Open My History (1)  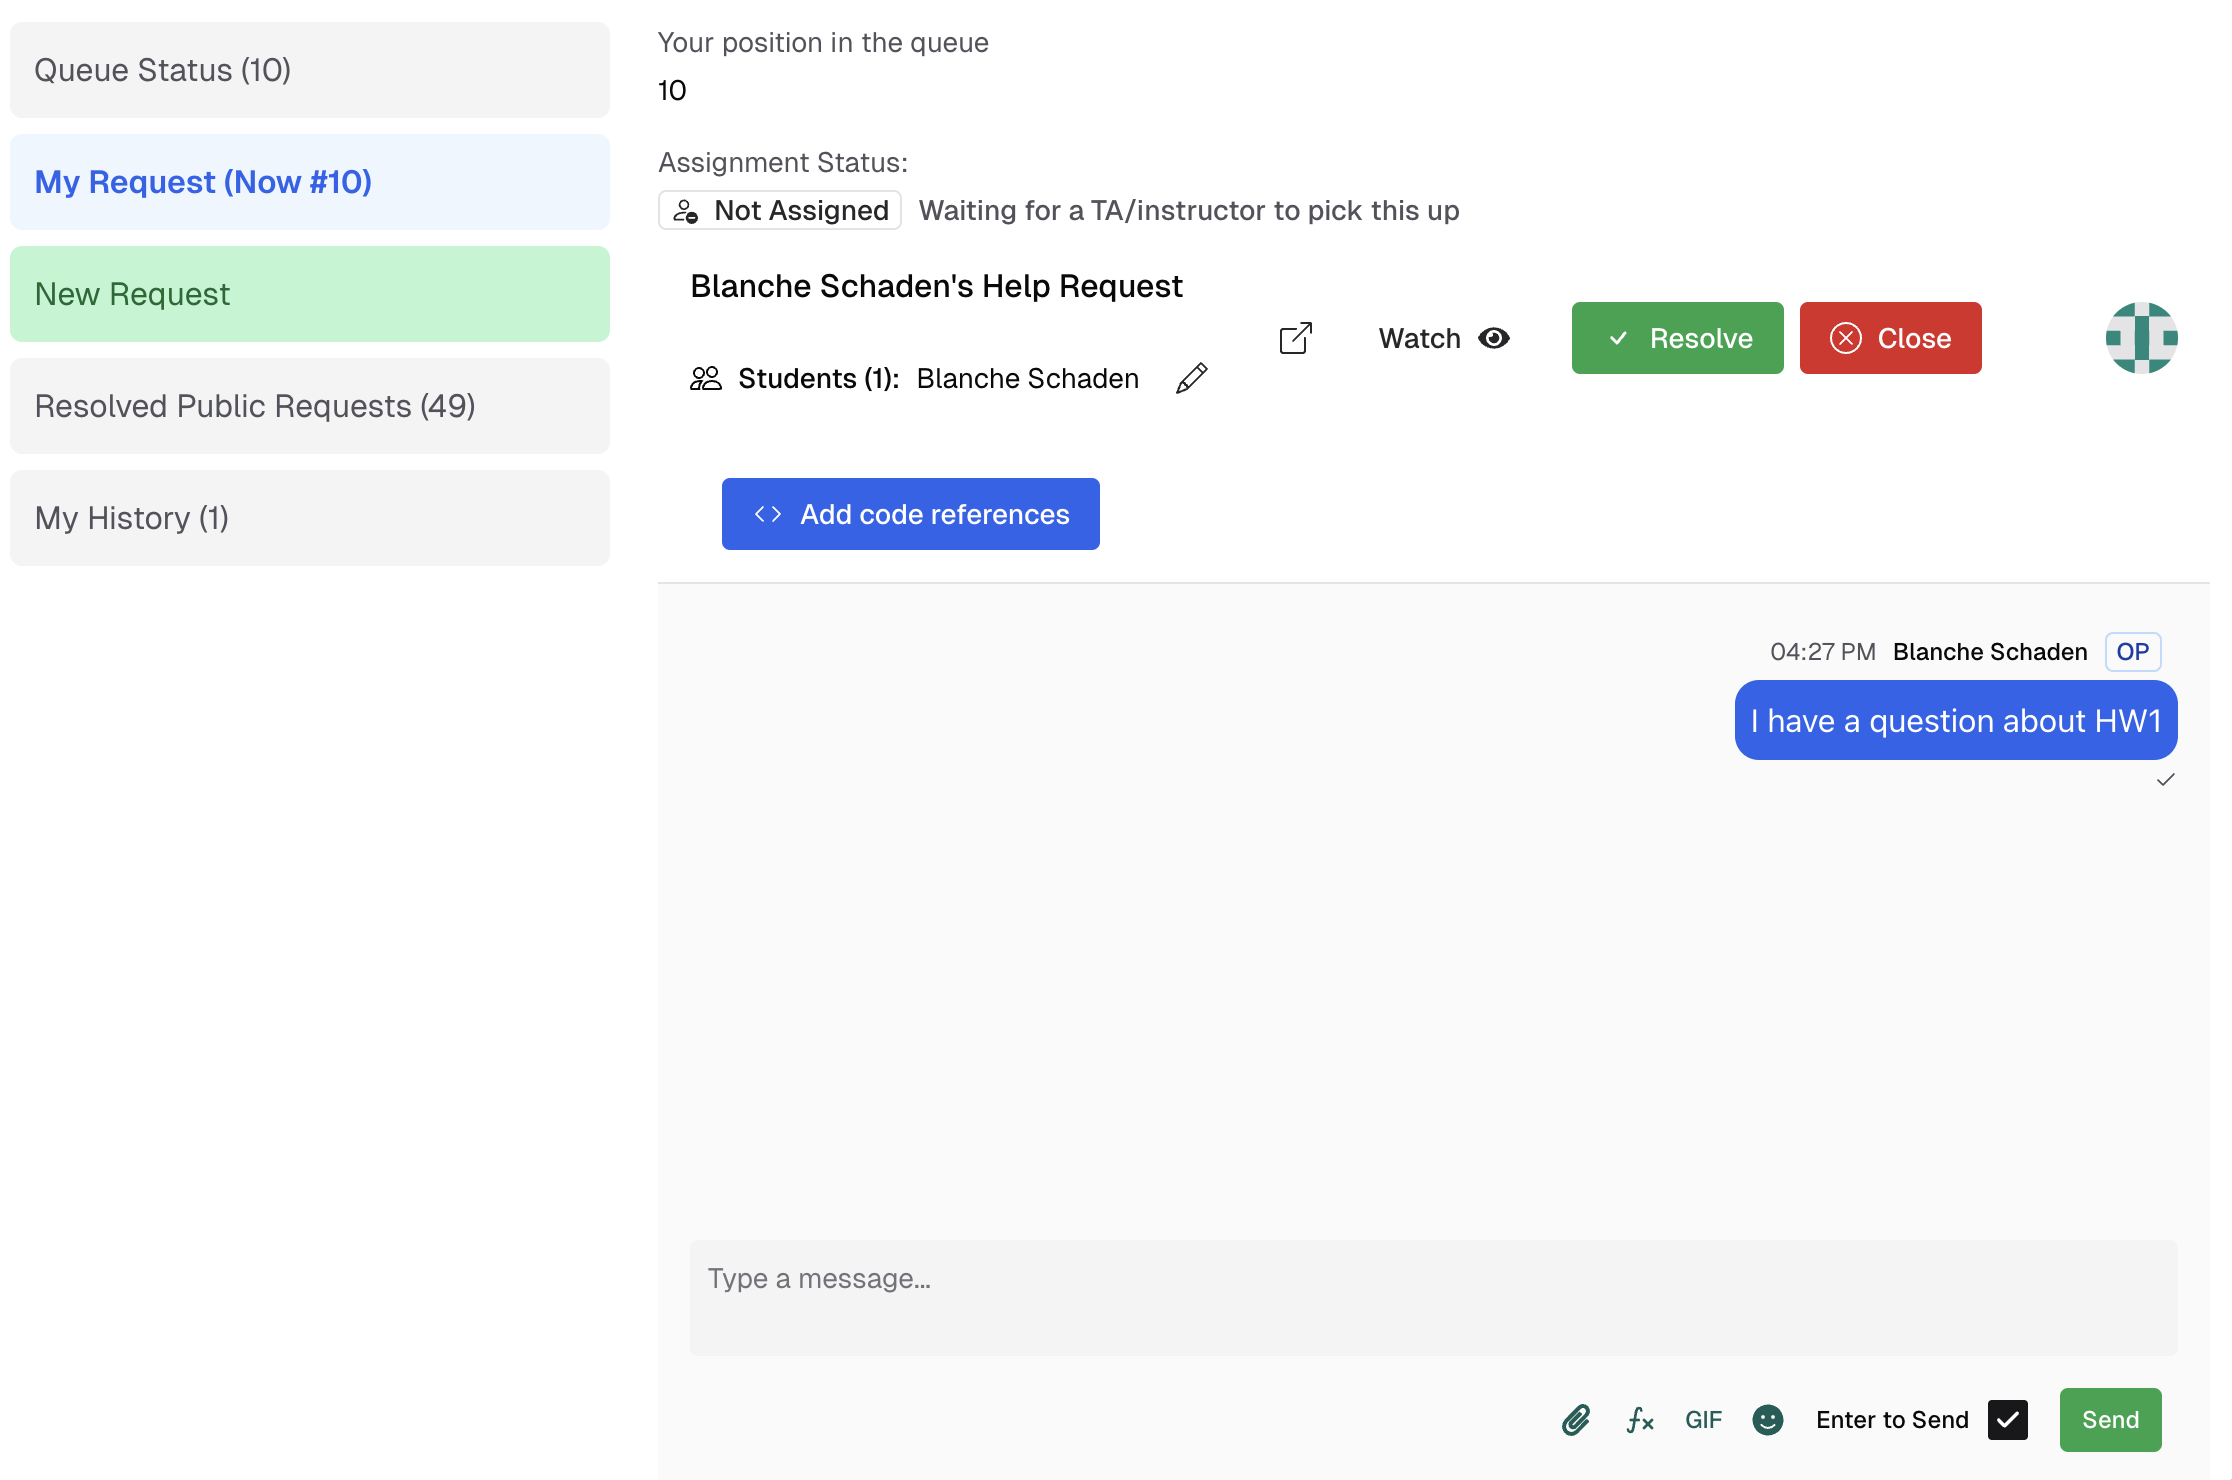(310, 518)
